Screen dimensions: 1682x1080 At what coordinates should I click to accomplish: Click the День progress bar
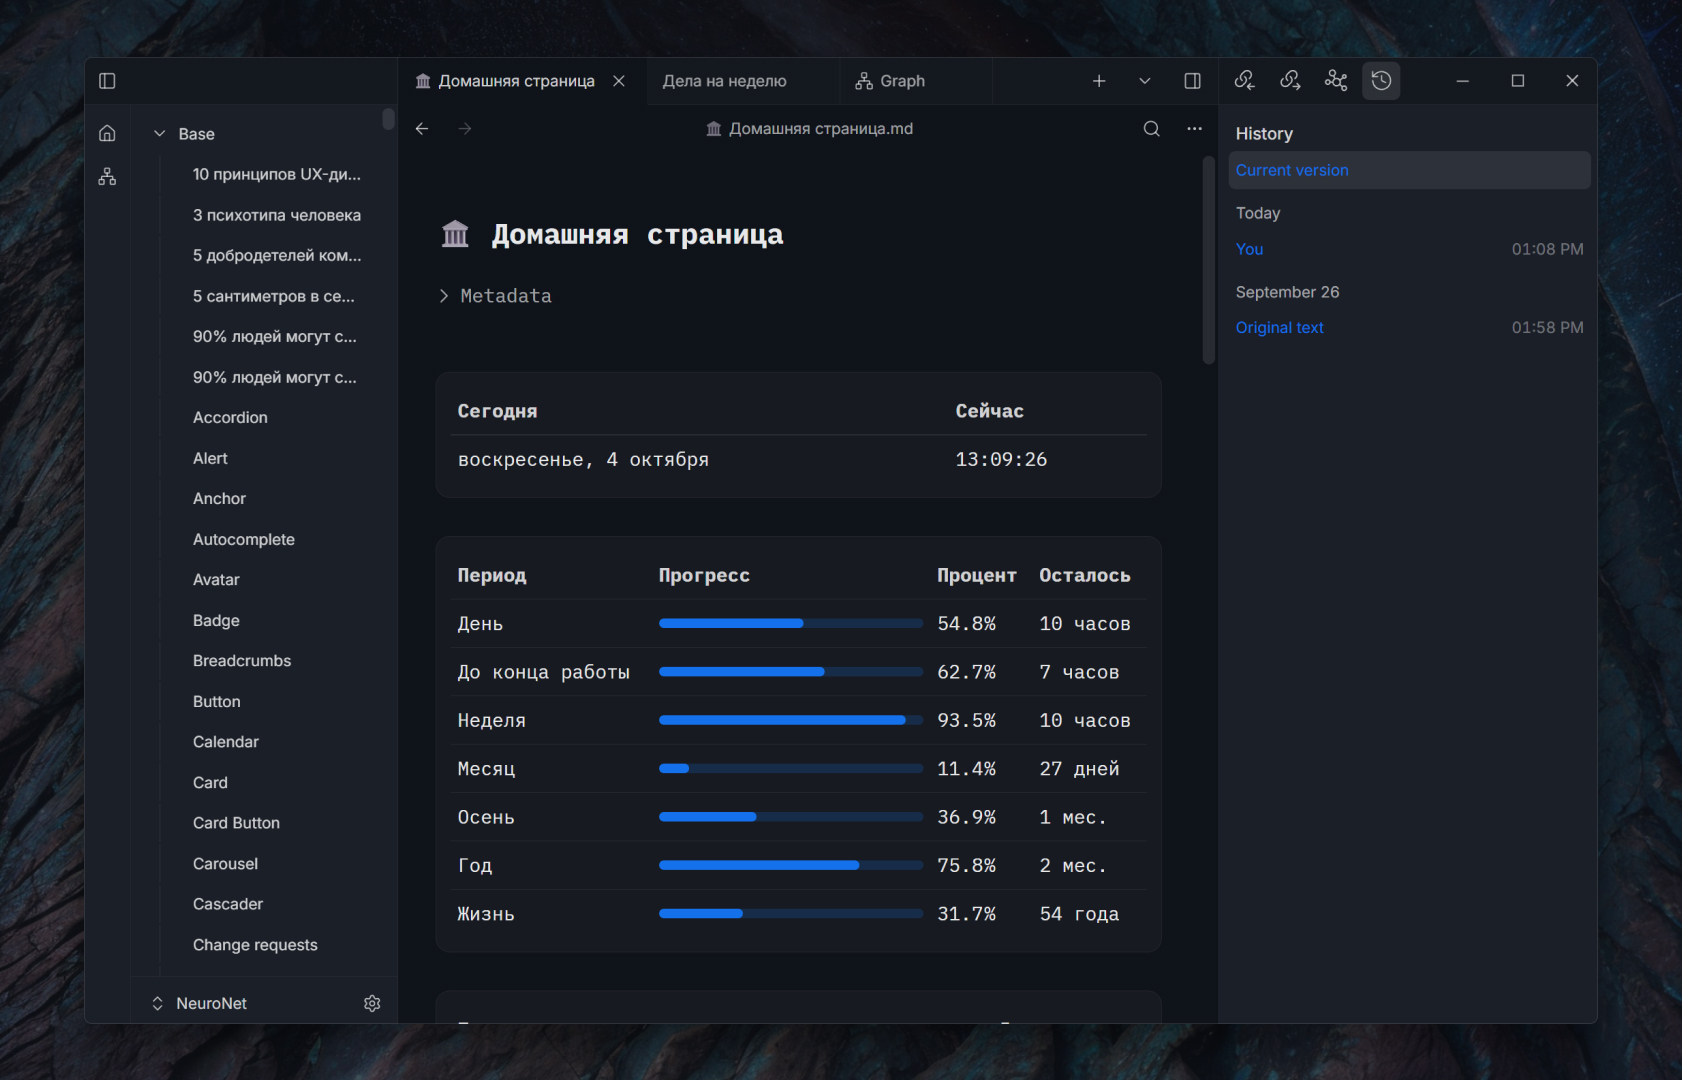[x=790, y=623]
